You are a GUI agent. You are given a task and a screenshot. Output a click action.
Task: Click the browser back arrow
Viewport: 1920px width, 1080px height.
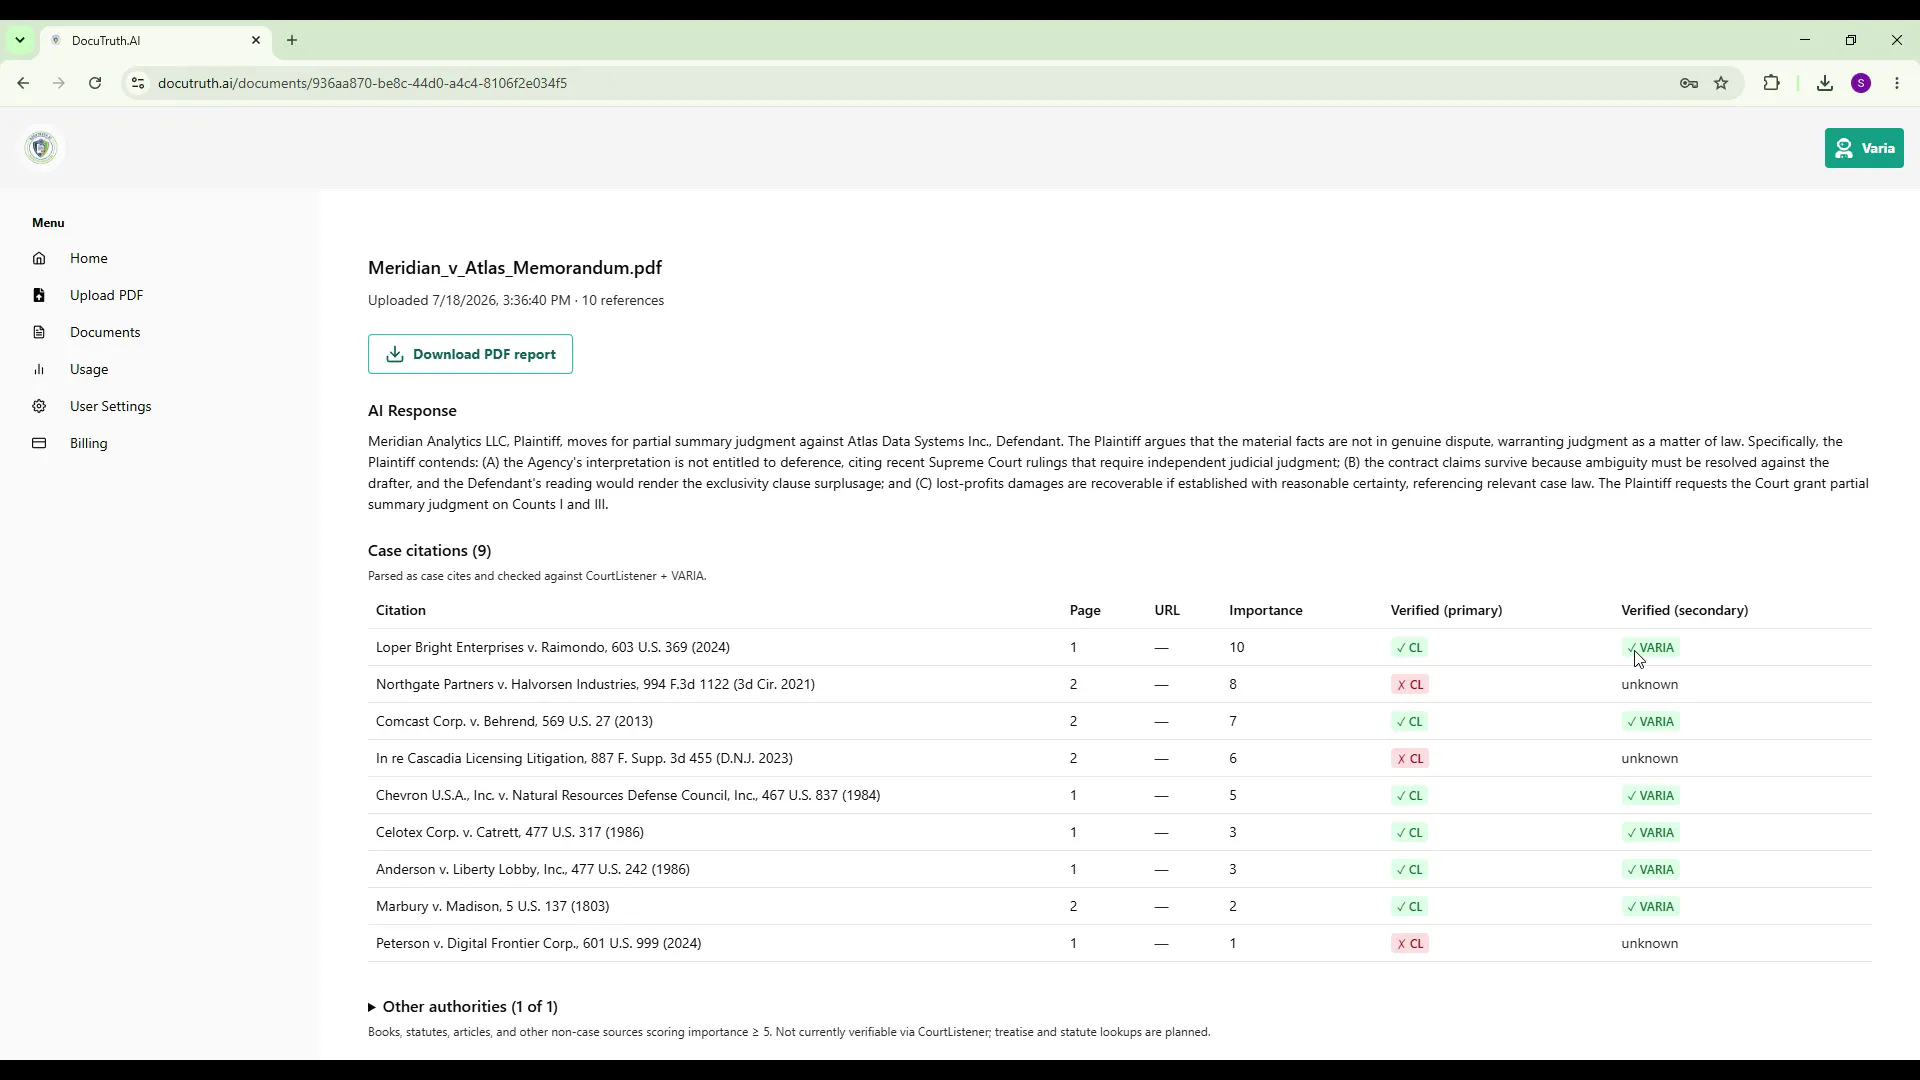23,83
